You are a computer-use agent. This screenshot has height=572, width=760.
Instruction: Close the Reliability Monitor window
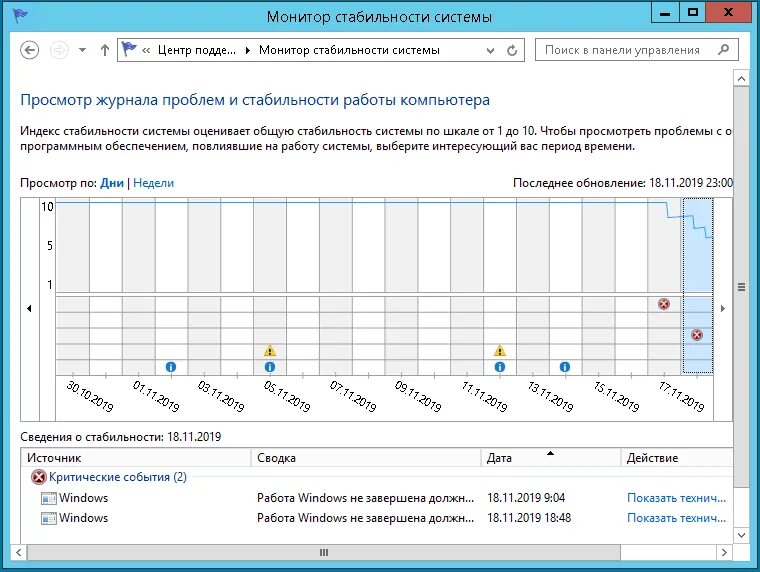click(x=728, y=13)
